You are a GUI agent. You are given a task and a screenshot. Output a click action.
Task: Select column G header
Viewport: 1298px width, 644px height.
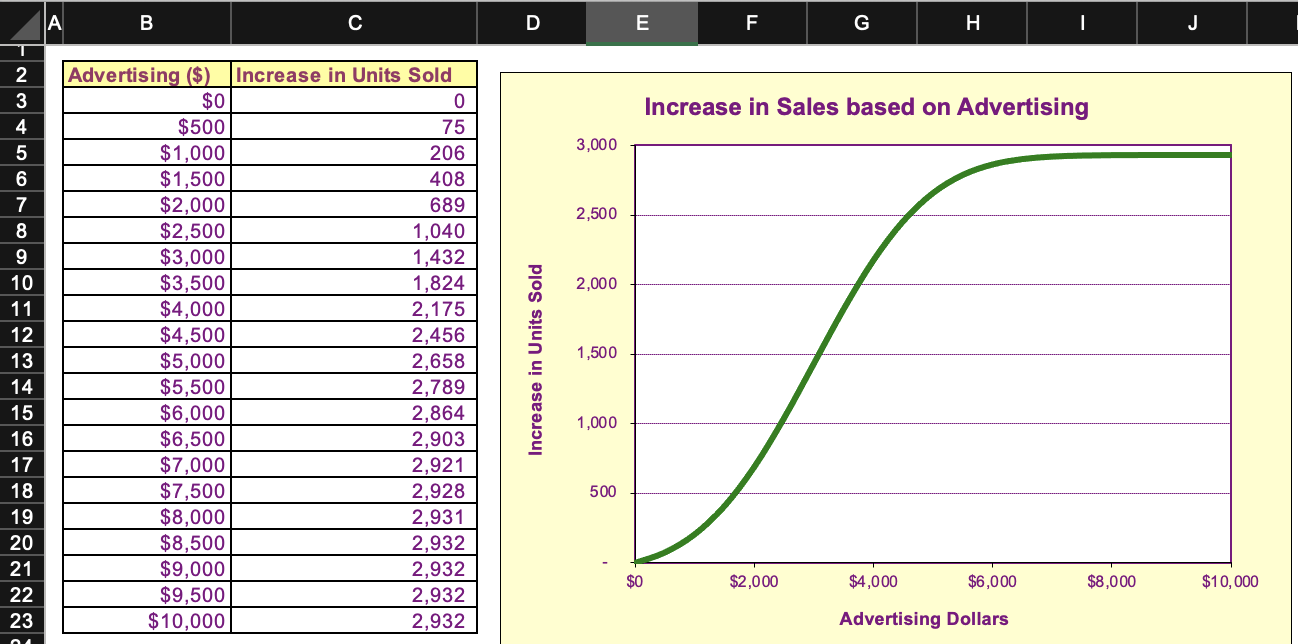(863, 23)
